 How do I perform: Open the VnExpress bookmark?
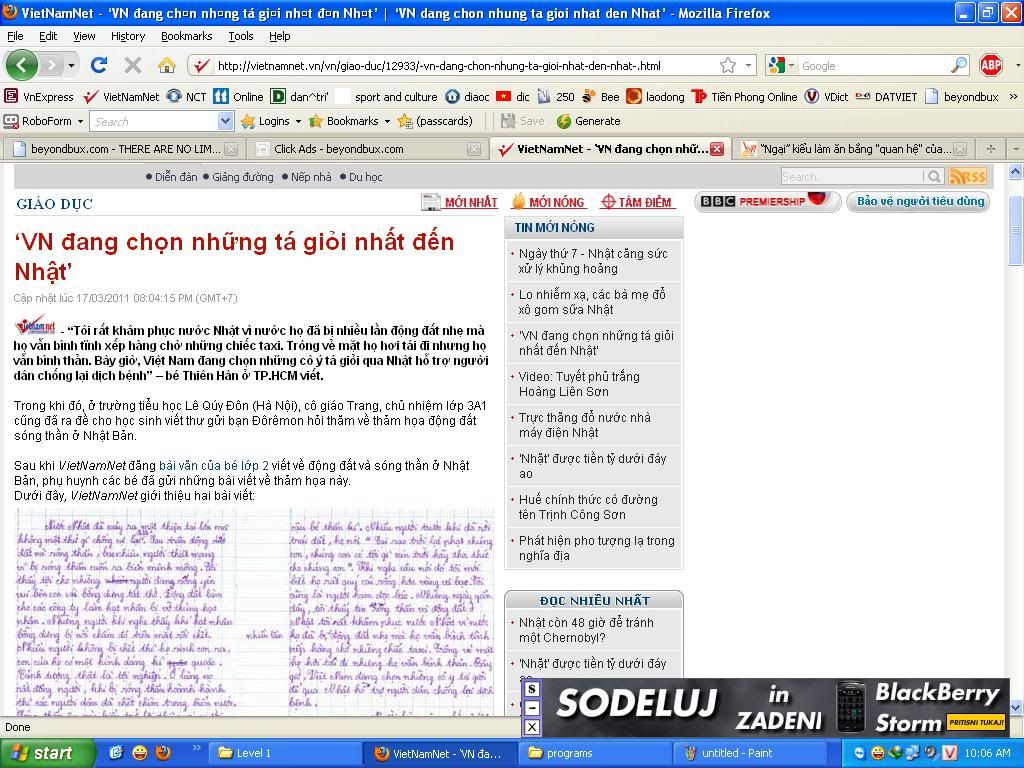[39, 97]
